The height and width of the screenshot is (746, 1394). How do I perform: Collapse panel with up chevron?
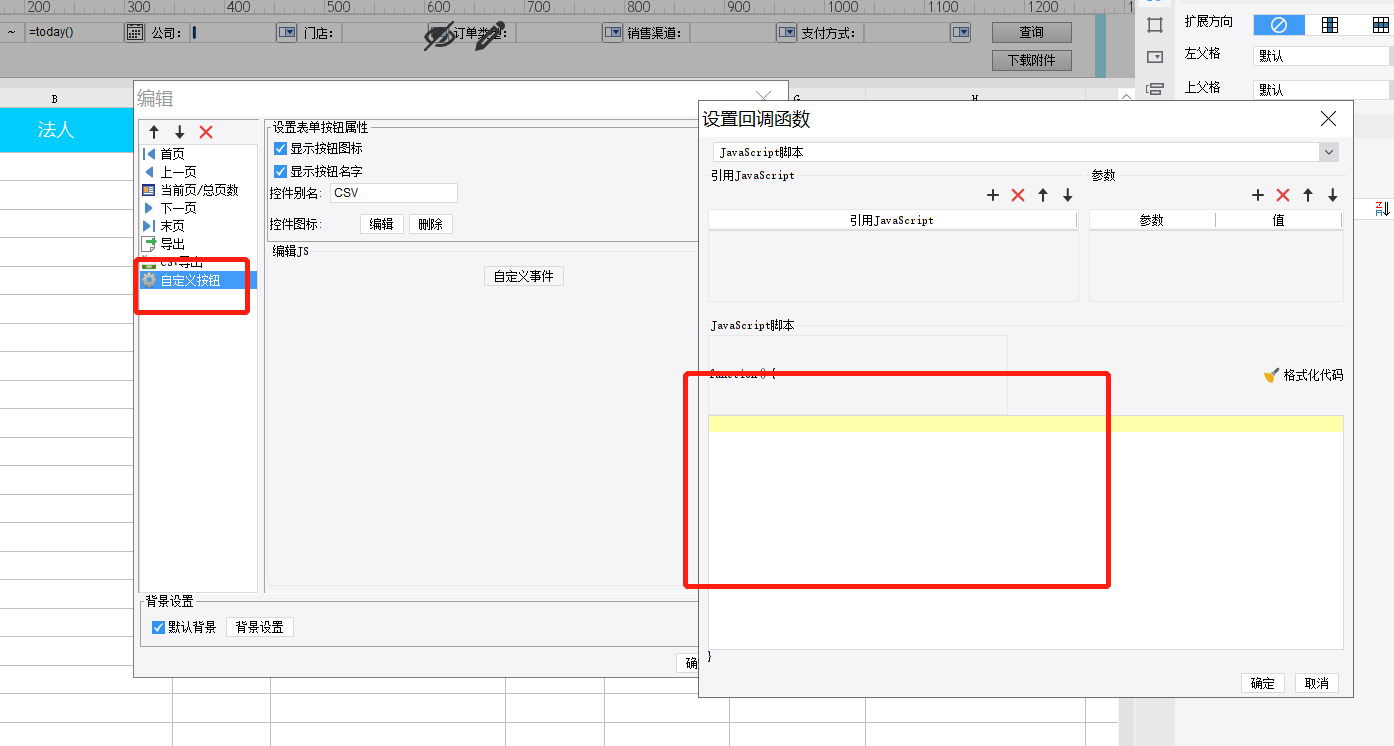[1126, 98]
